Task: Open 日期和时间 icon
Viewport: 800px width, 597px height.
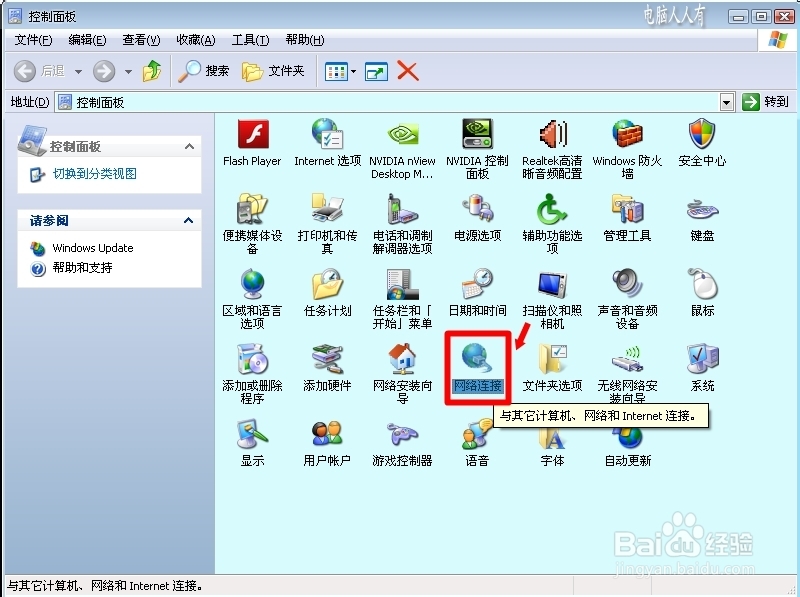Action: (477, 284)
